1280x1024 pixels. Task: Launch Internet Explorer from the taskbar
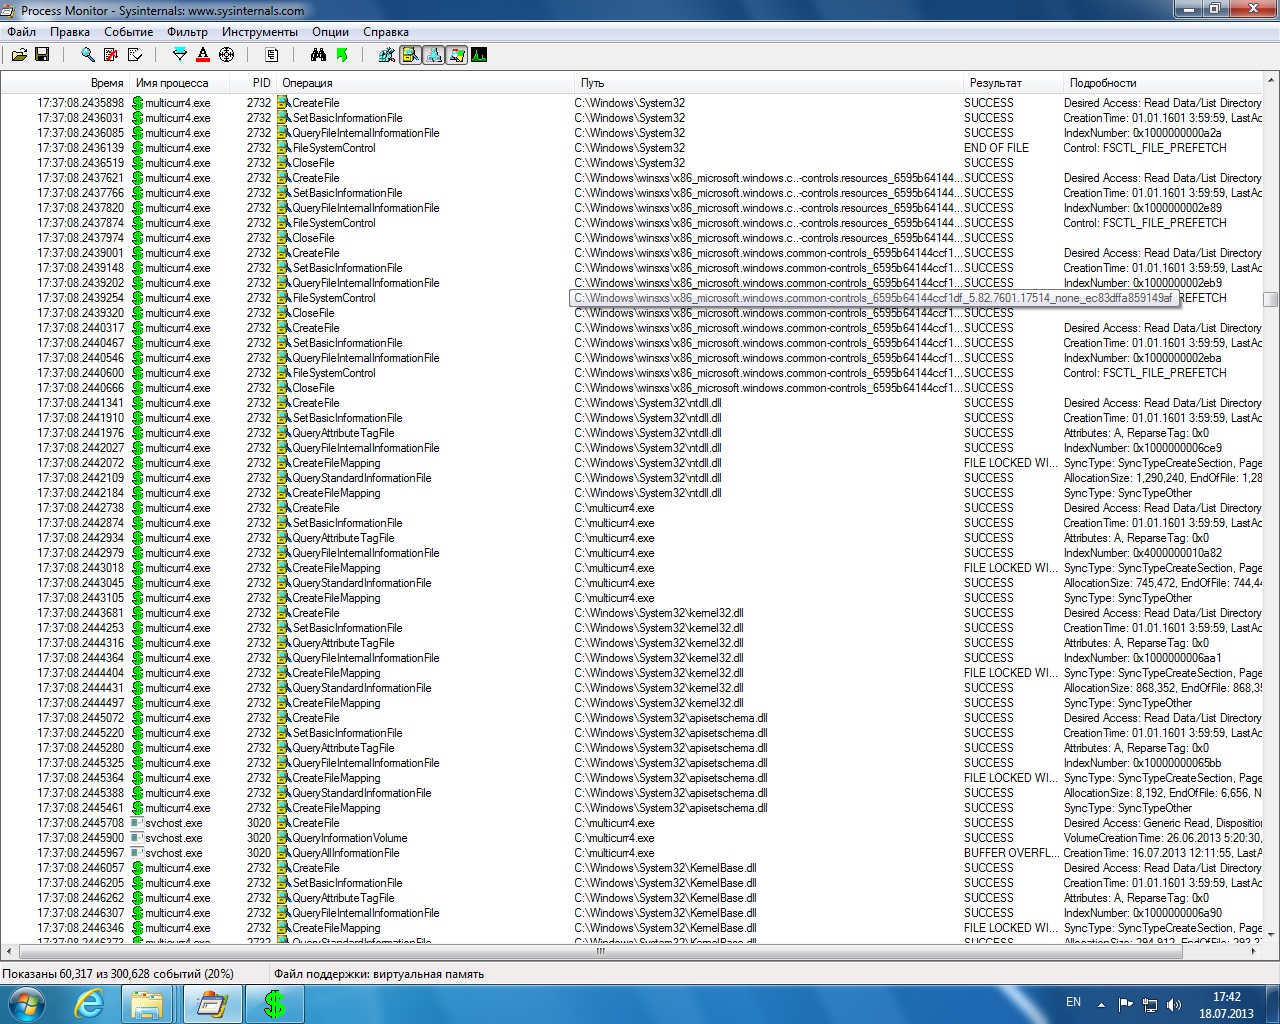coord(89,1004)
